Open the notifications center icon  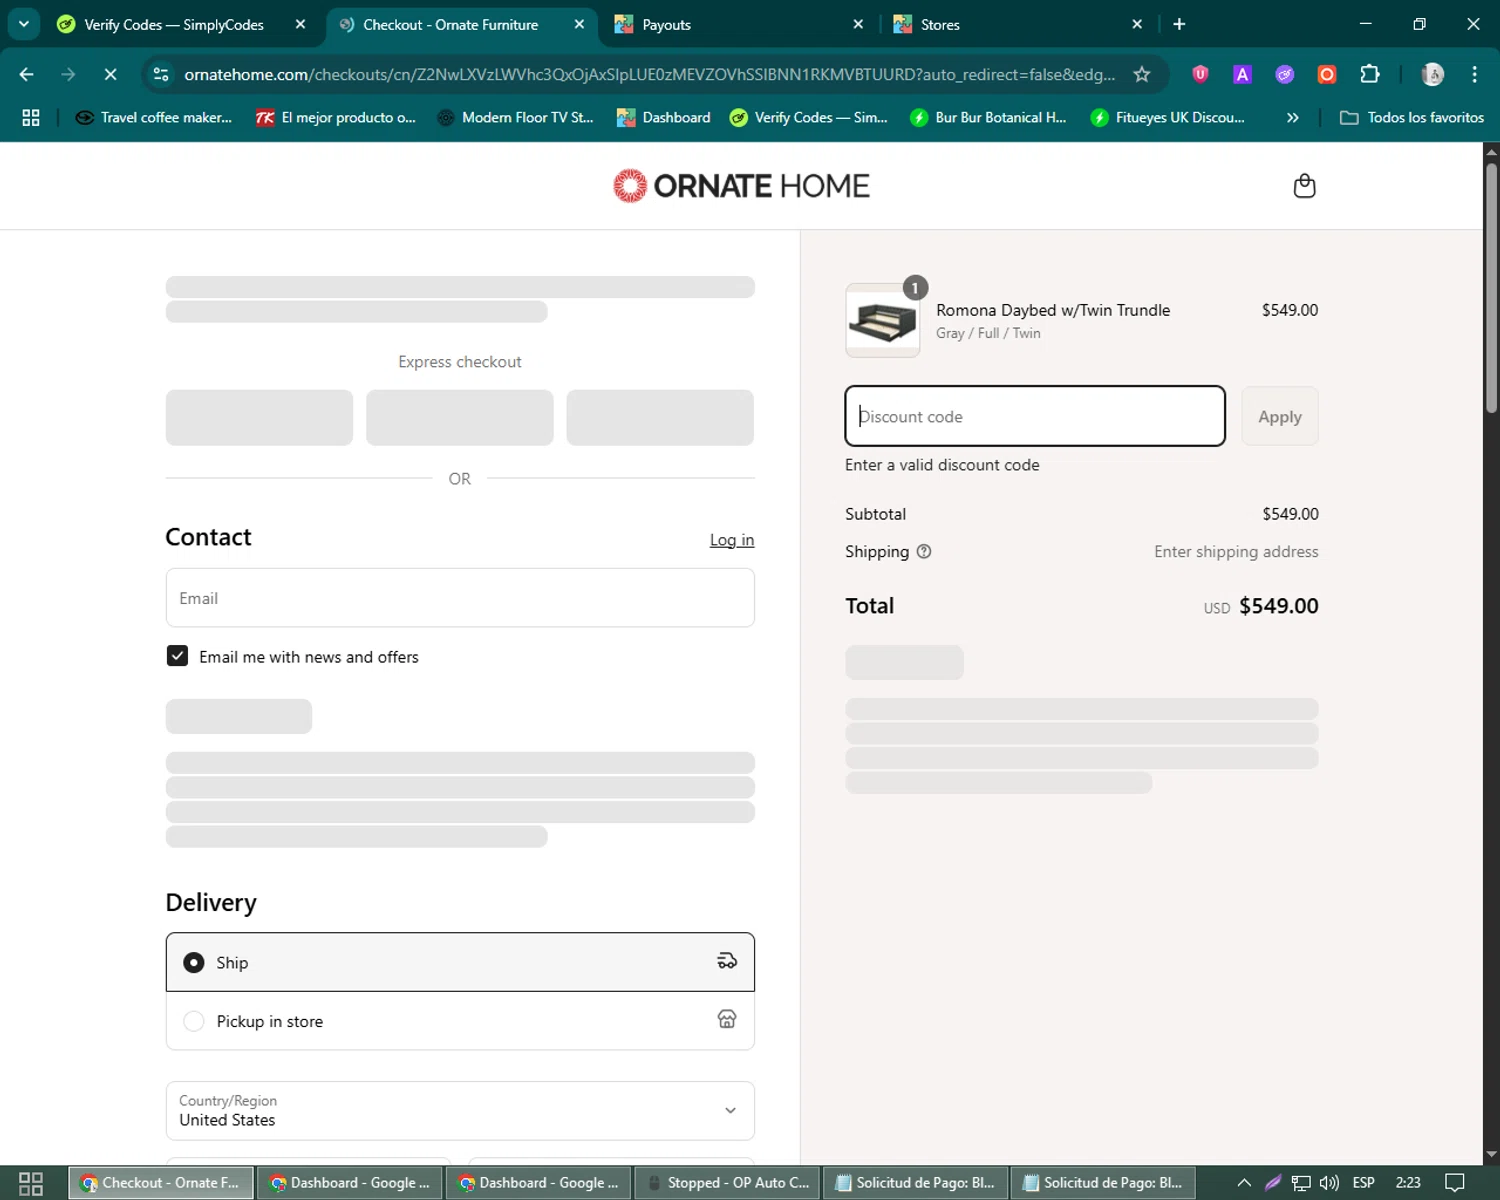point(1455,1183)
